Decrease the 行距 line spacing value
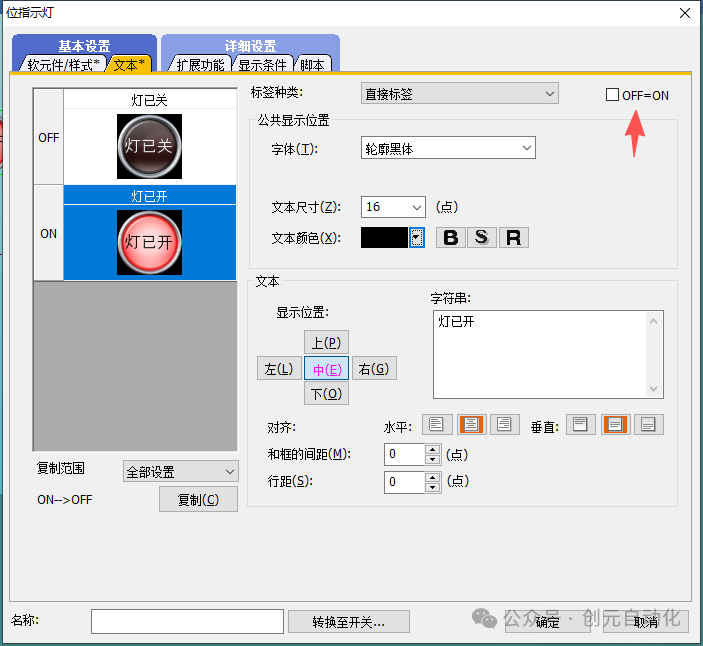This screenshot has width=703, height=646. tap(432, 487)
